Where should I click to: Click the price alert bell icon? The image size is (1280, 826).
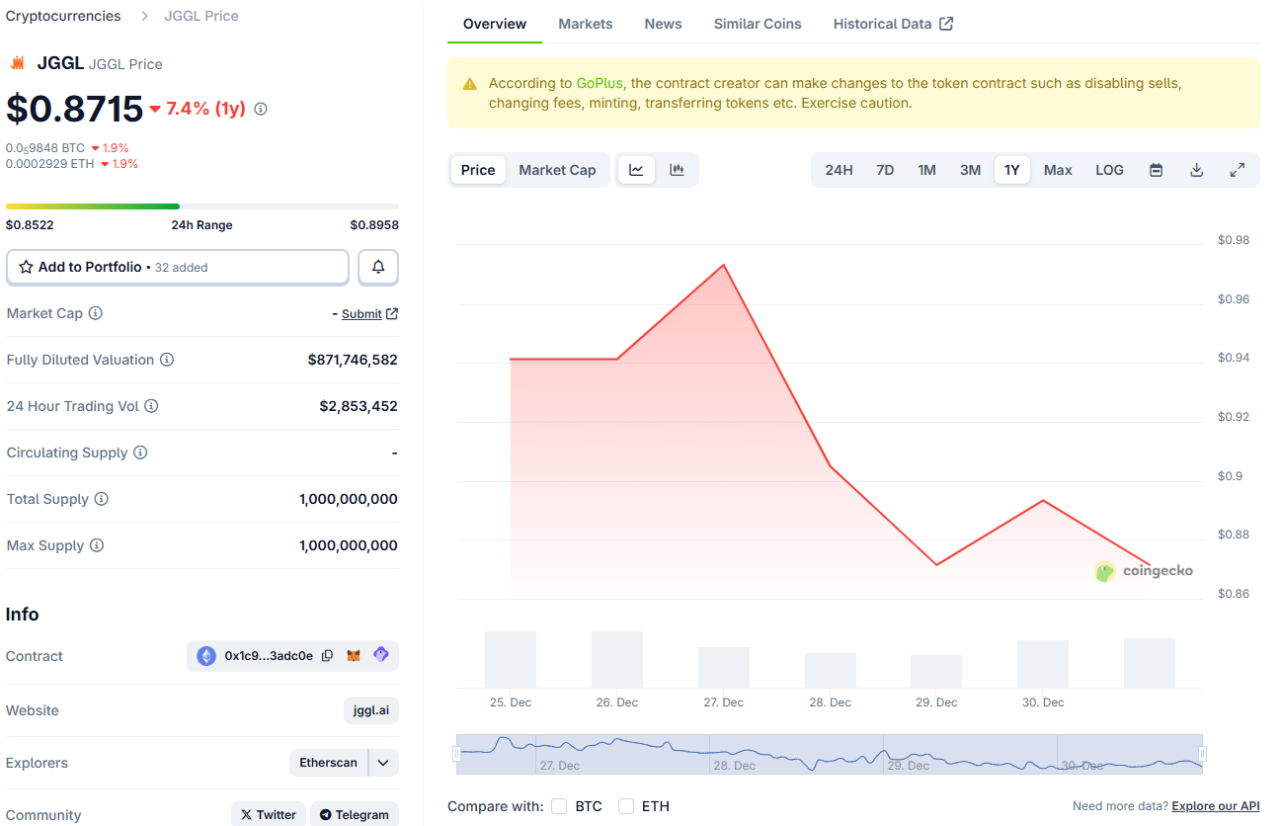[x=378, y=267]
